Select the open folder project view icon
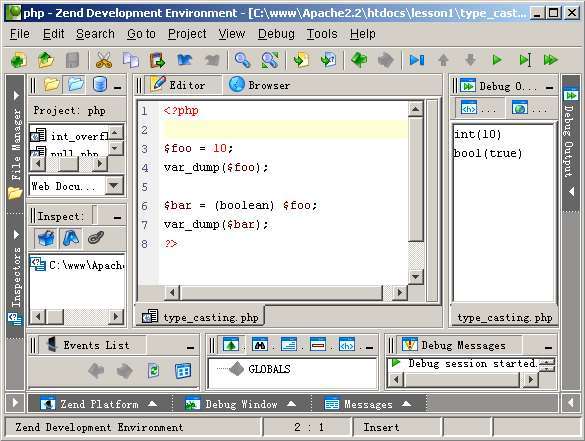 [75, 84]
